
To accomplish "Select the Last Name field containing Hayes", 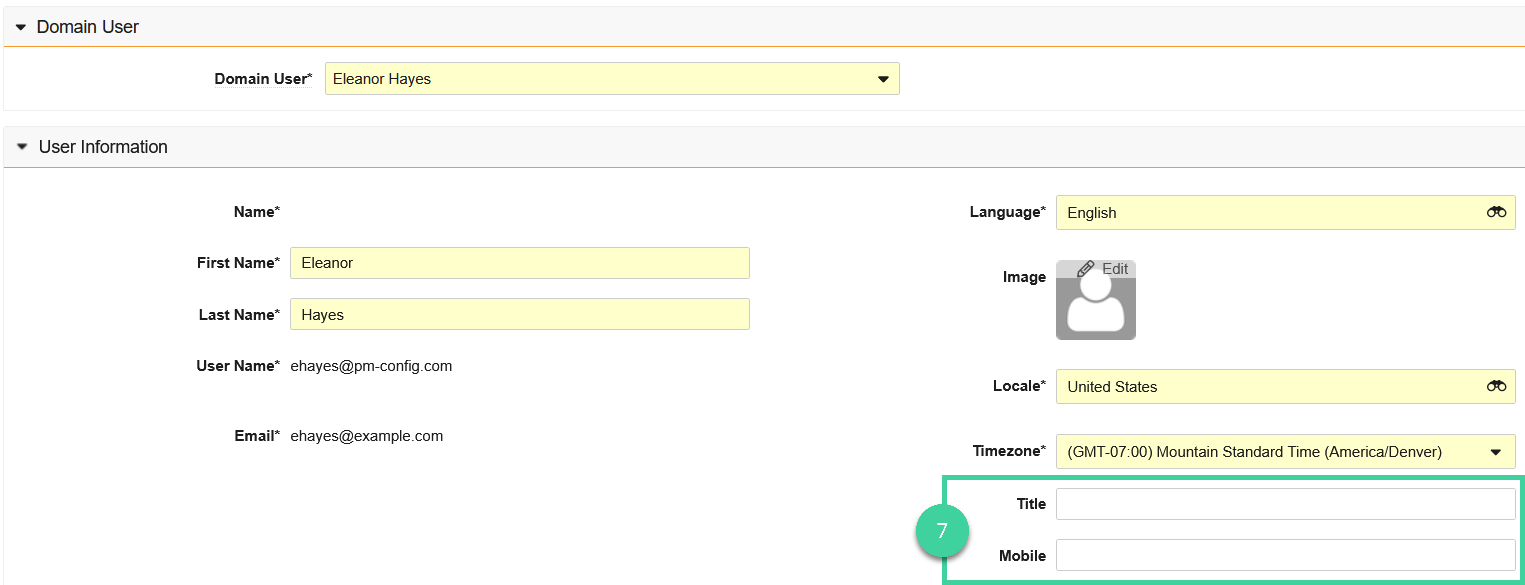I will pos(520,313).
